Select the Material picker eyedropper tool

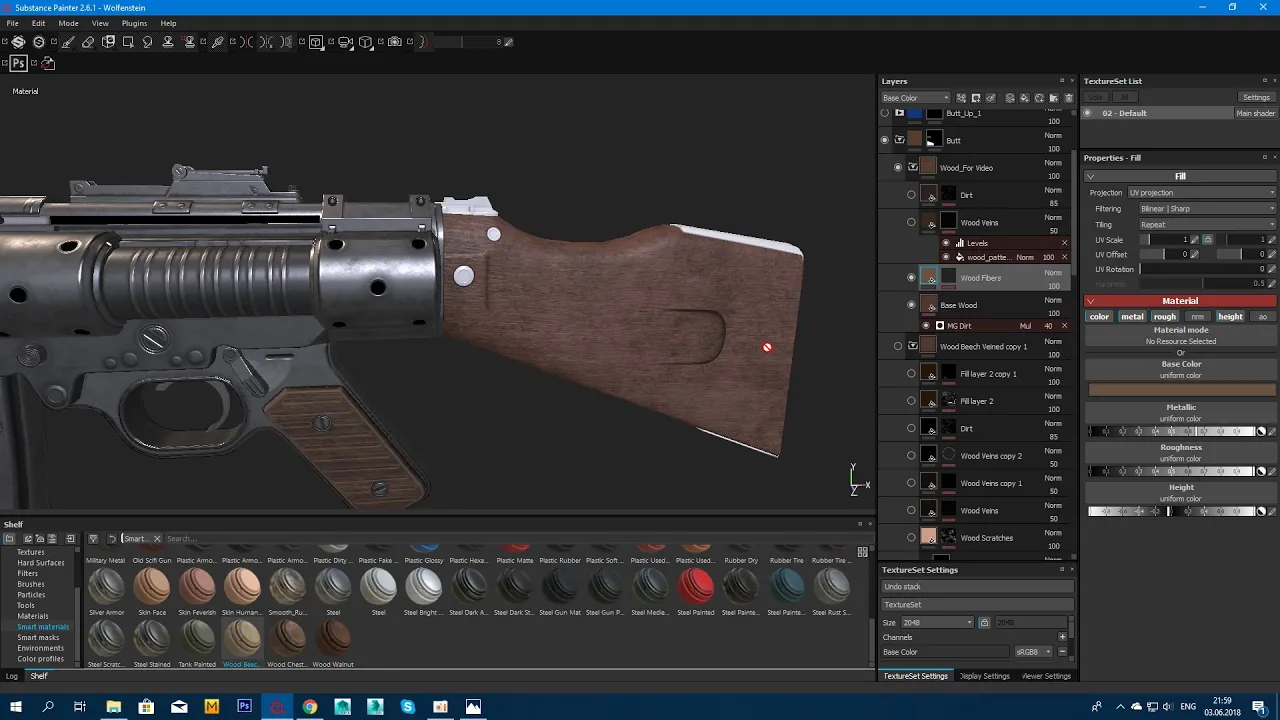click(217, 42)
